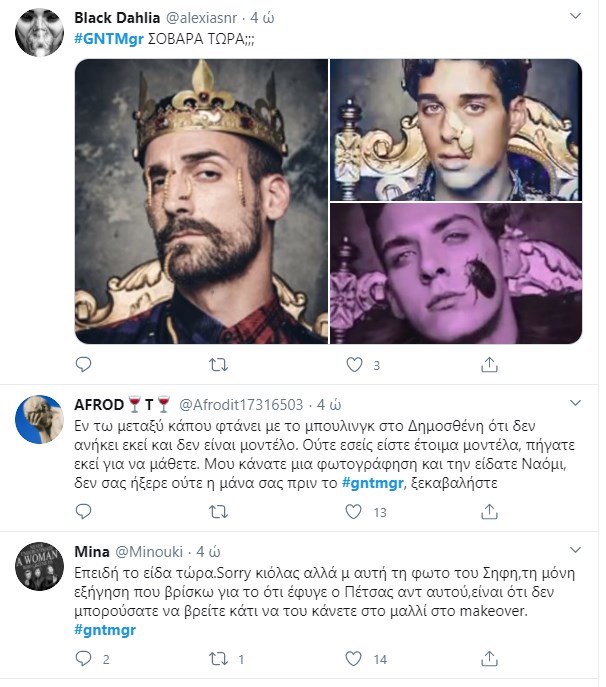Reply to Black Dahlia's tweet

(84, 366)
